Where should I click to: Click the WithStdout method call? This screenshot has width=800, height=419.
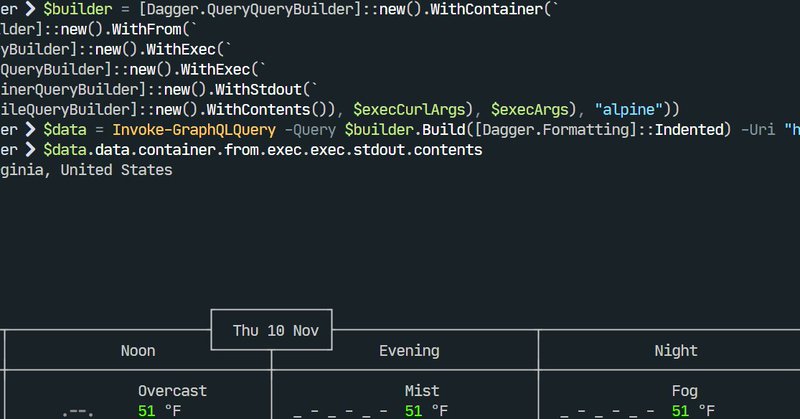tap(258, 89)
